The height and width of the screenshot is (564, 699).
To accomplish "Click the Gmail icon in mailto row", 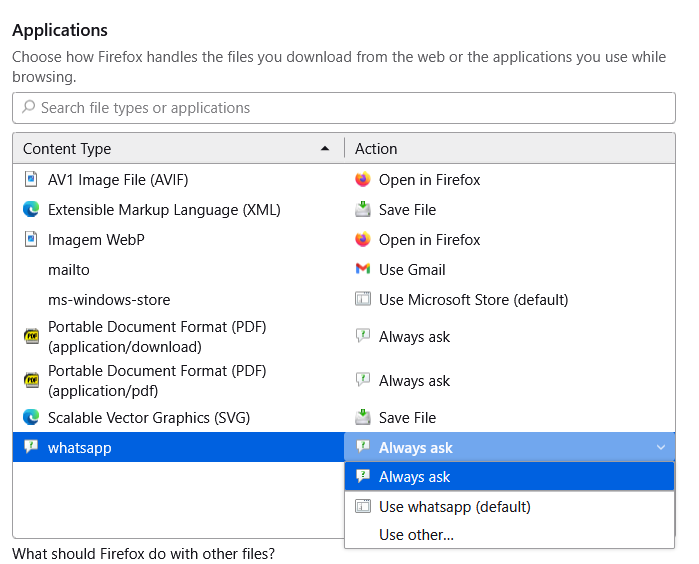I will click(363, 269).
